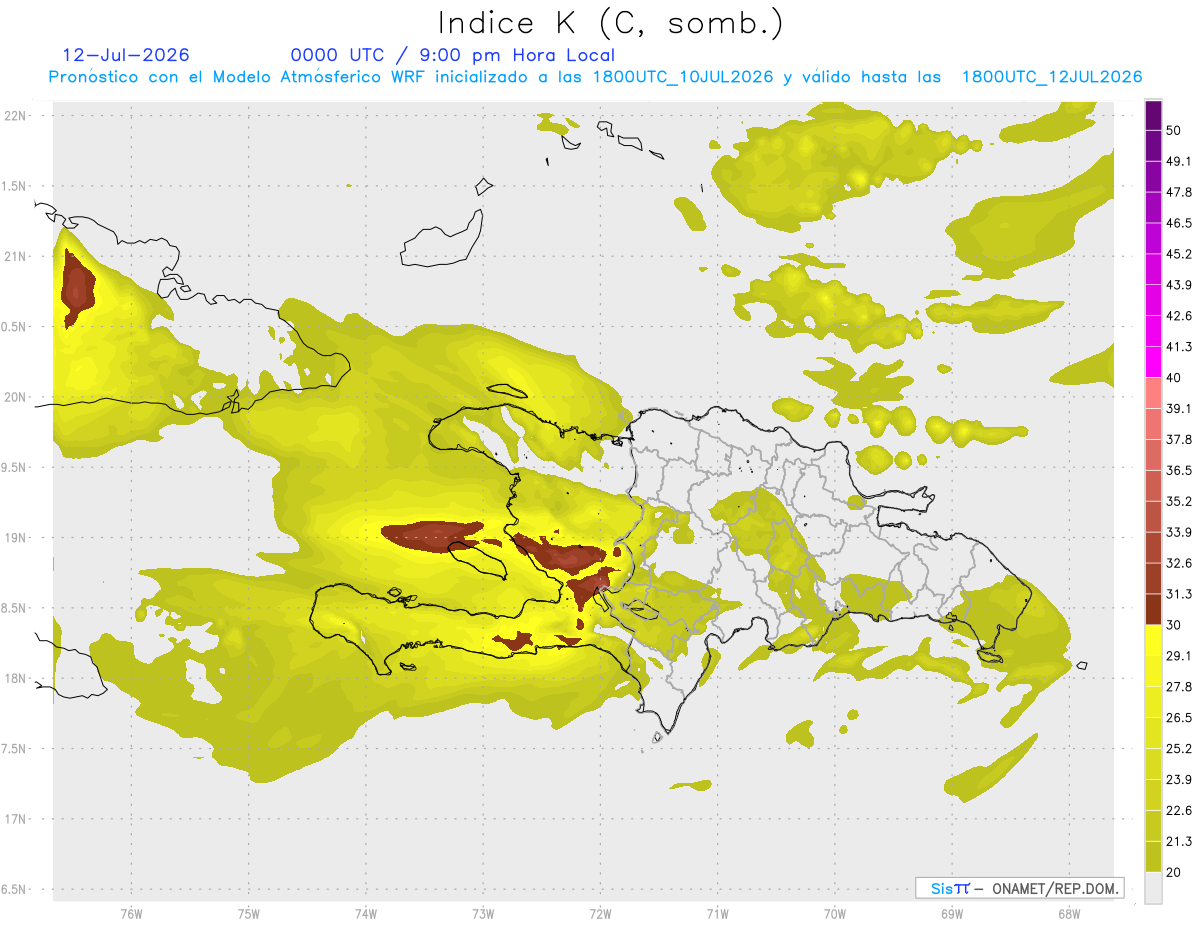Click the colorbar value "40"
The width and height of the screenshot is (1200, 927).
tap(1174, 377)
